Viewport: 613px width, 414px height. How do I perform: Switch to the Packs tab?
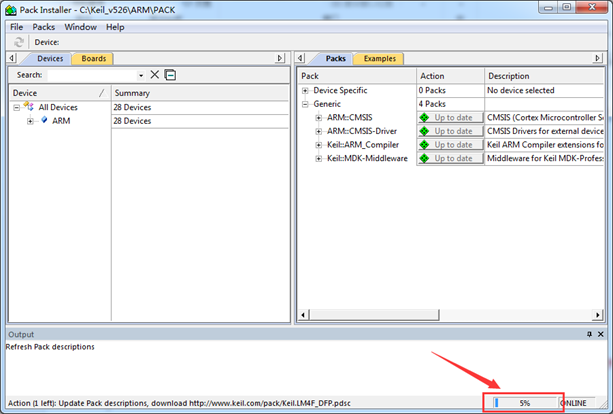335,59
